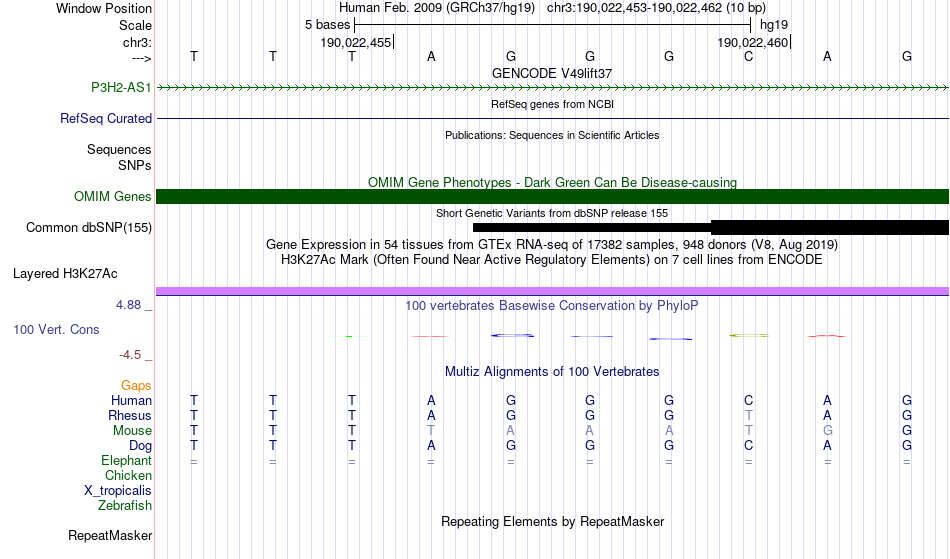Click the 190,022,455 ruler coordinate
Screen dimensions: 950x559
pos(356,42)
